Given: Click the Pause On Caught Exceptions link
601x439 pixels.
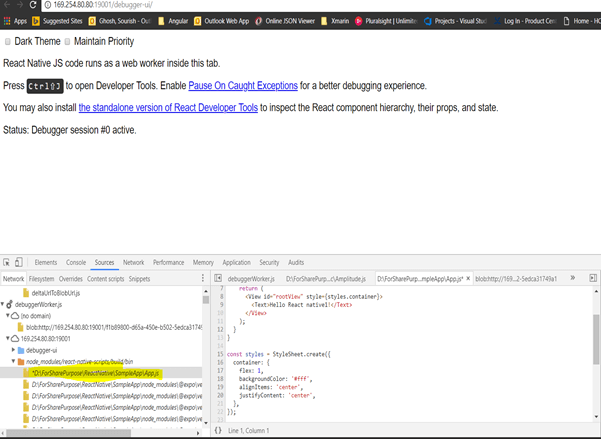Looking at the screenshot, I should (243, 86).
